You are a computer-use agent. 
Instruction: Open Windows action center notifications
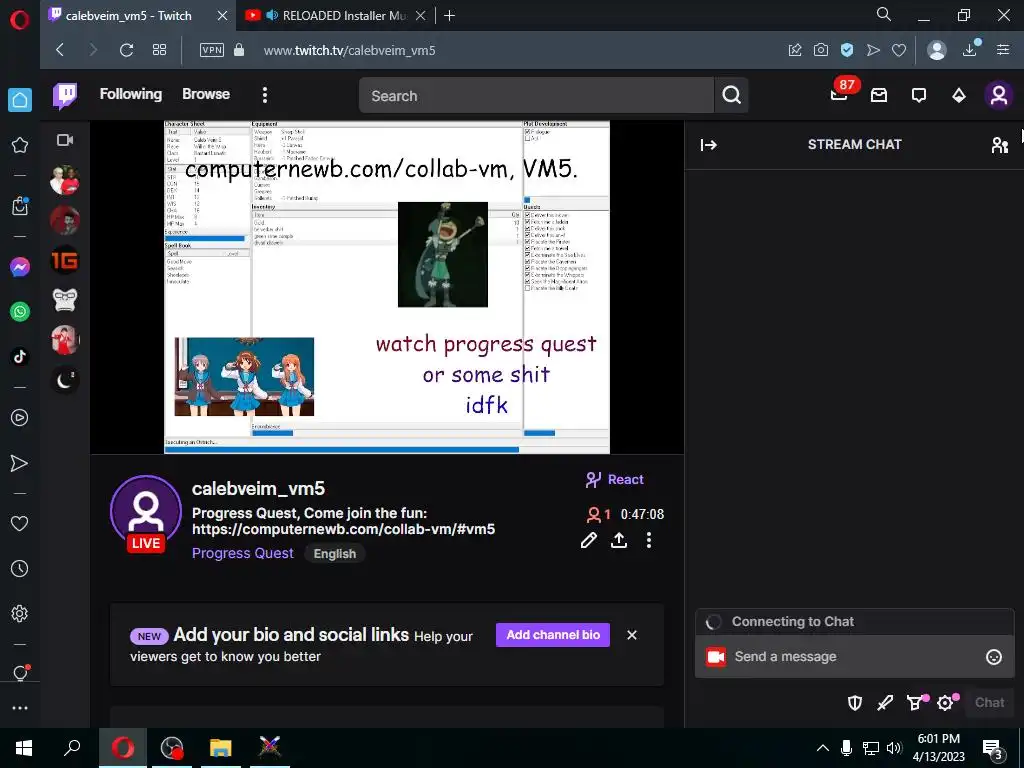[993, 748]
